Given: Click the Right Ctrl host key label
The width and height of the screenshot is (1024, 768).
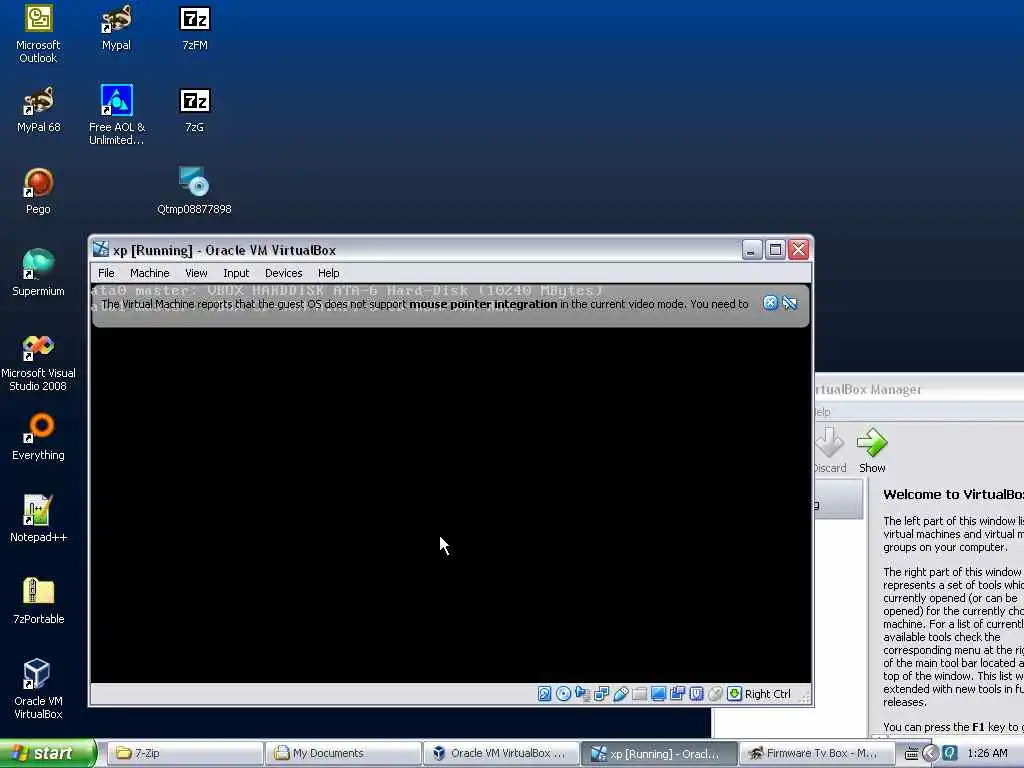Looking at the screenshot, I should click(x=767, y=694).
